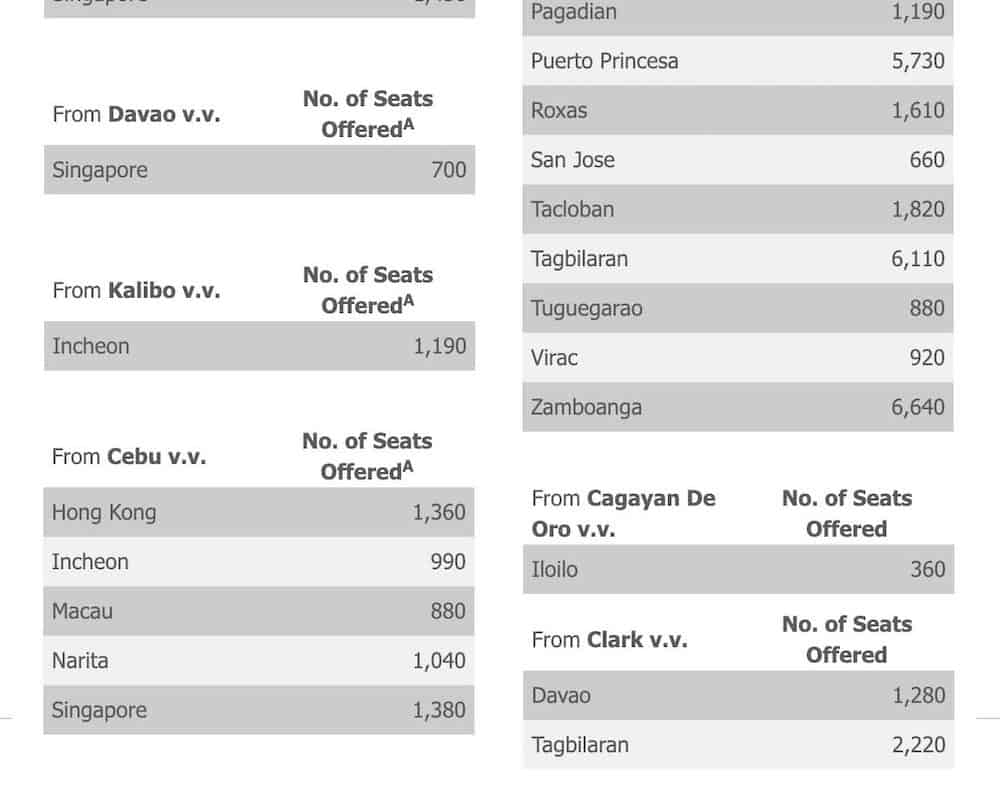The width and height of the screenshot is (1000, 800).
Task: Select Iloilo row under Cagayan De Oro
Action: (737, 569)
